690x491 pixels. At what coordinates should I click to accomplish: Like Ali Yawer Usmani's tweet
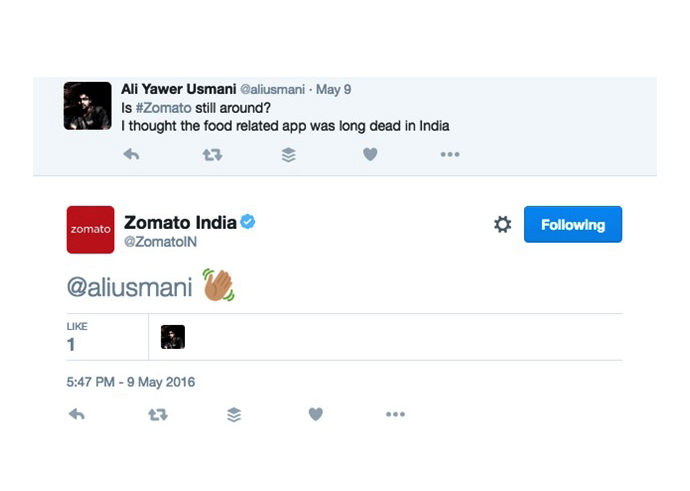[370, 155]
